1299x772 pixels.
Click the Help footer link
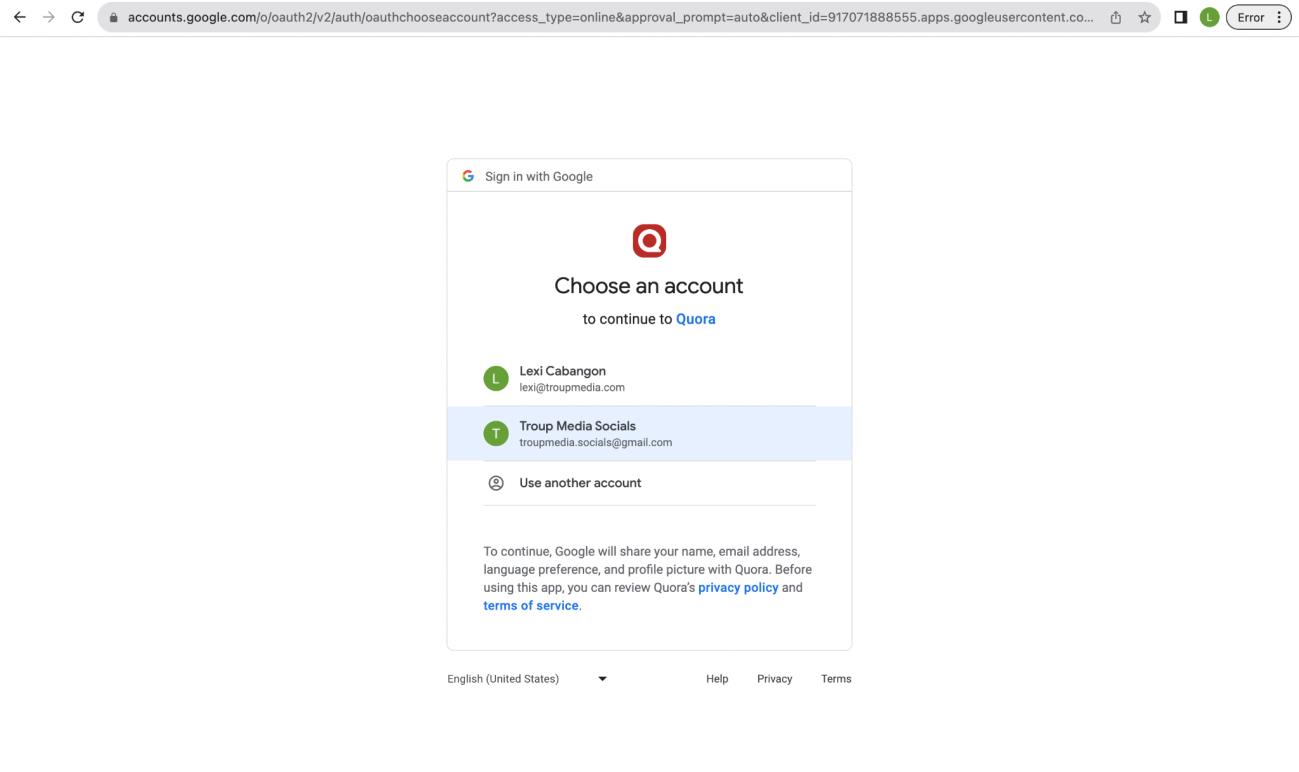(717, 679)
